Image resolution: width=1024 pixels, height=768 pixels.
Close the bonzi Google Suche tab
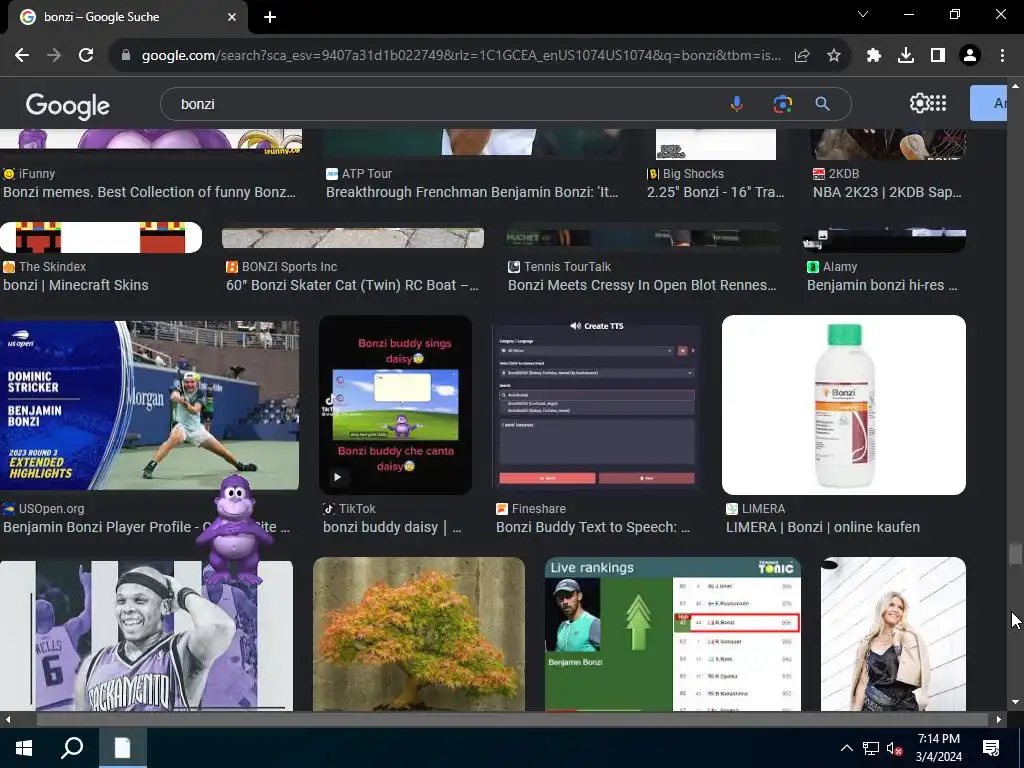232,17
